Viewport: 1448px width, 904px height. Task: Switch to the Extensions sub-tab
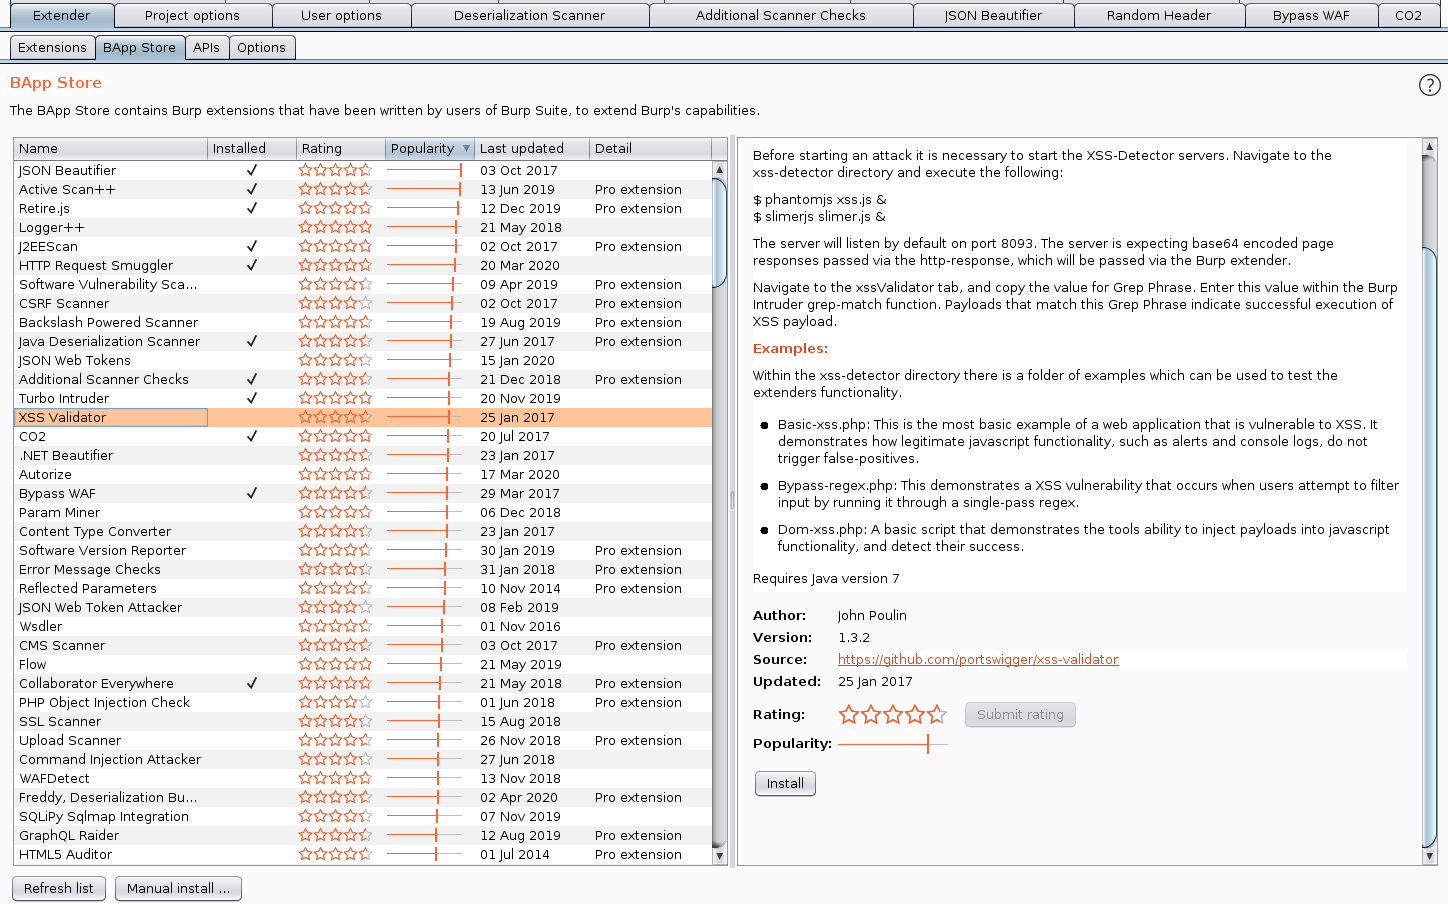52,47
